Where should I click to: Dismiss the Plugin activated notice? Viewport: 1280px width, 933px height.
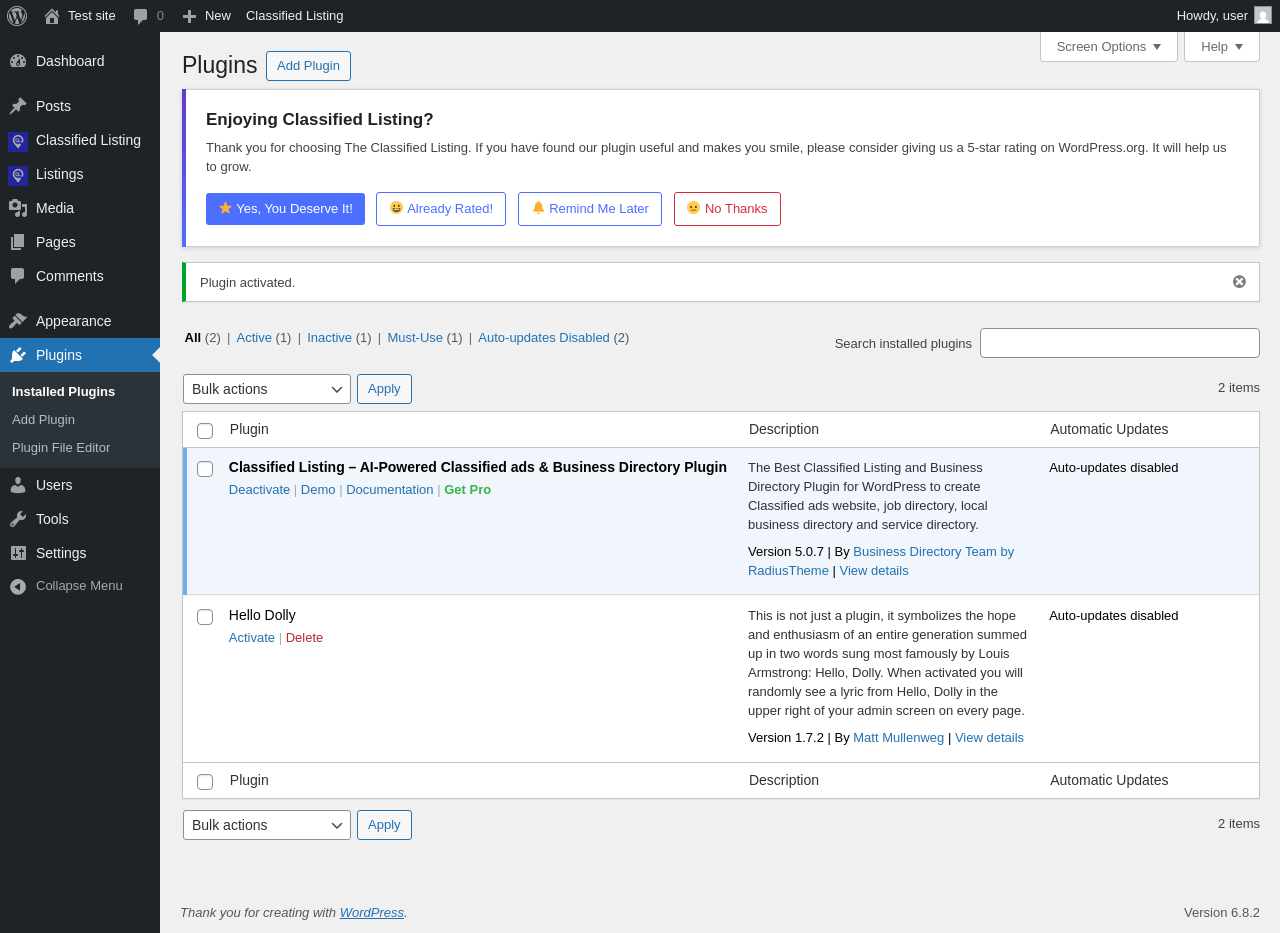pos(1239,282)
